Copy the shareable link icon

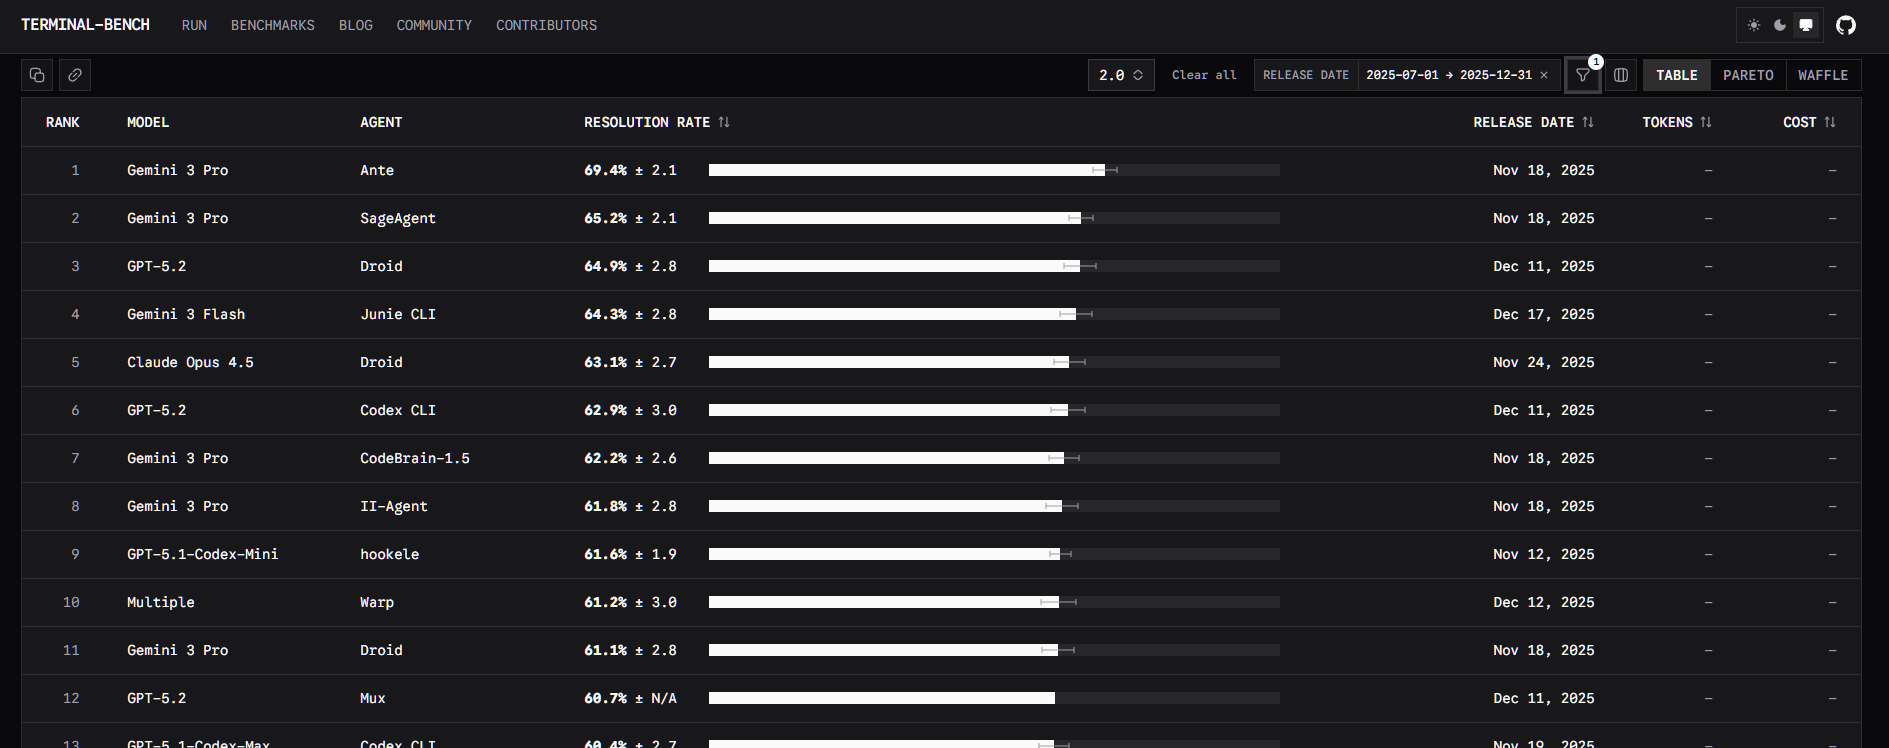75,75
